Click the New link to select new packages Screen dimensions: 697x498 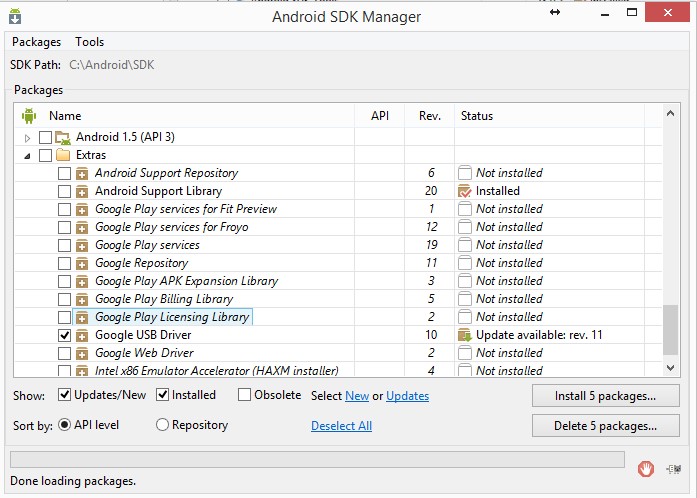pos(357,396)
